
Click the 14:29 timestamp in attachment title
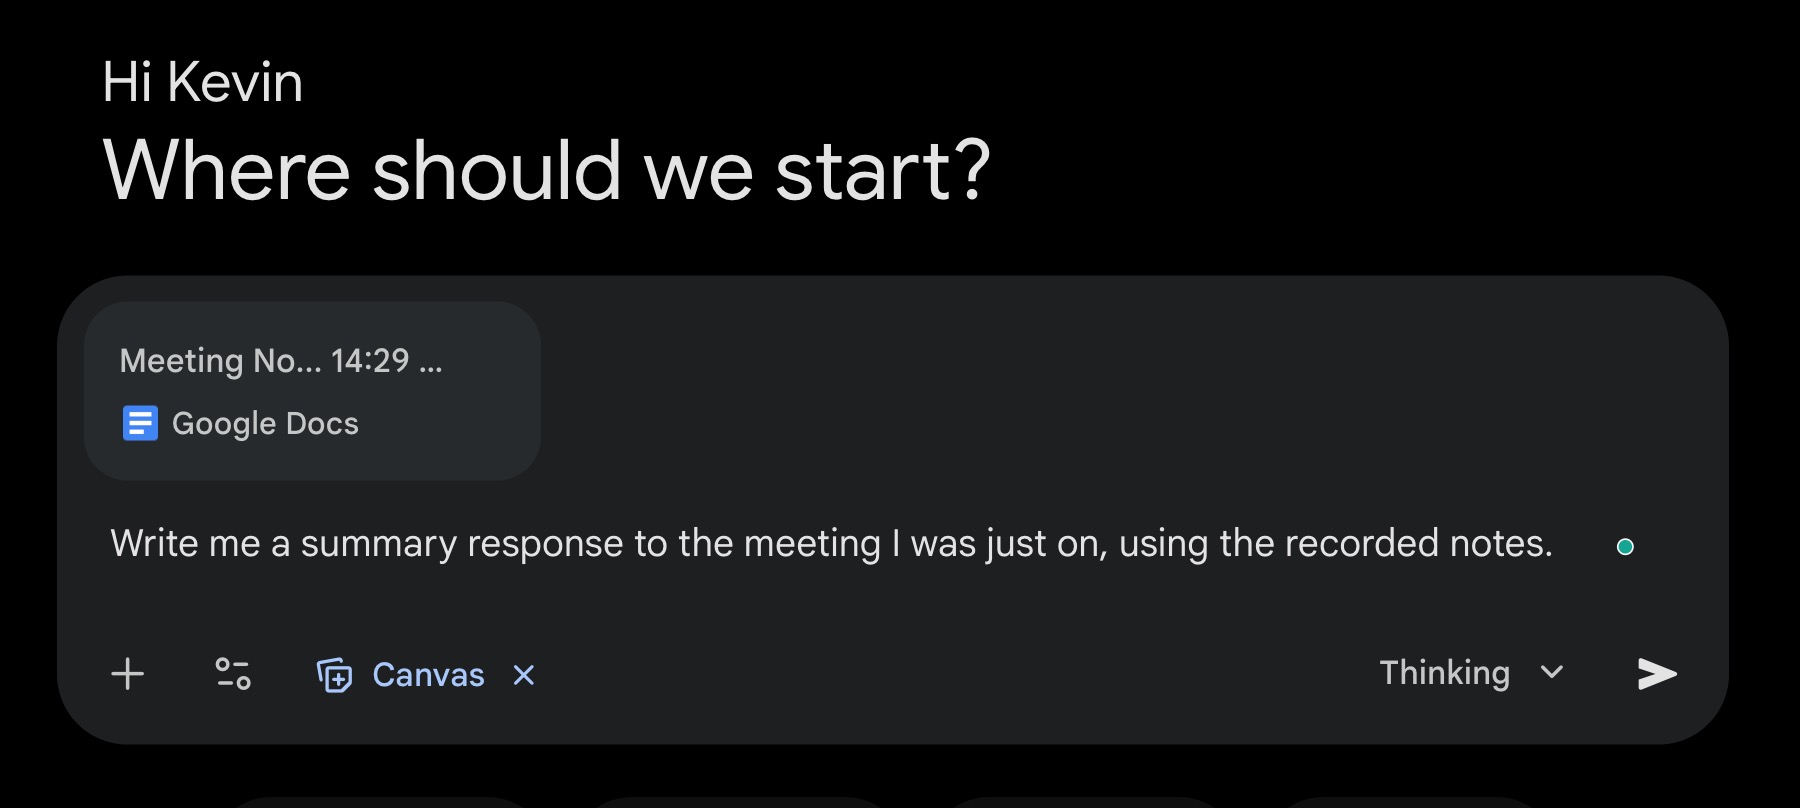[370, 360]
